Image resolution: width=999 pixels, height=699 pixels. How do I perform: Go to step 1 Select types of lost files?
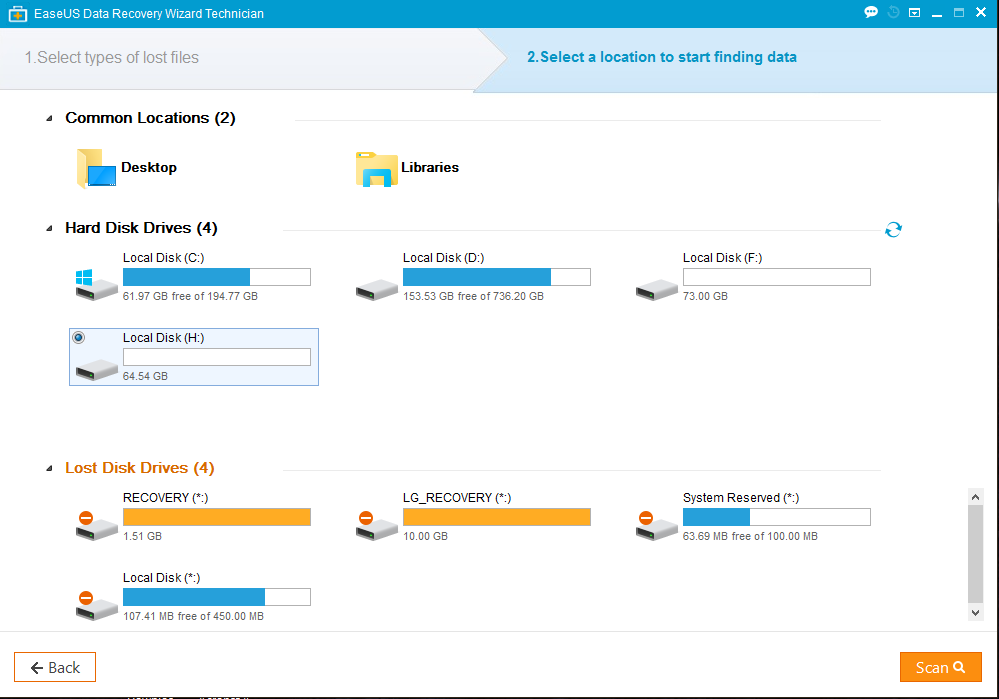point(111,57)
